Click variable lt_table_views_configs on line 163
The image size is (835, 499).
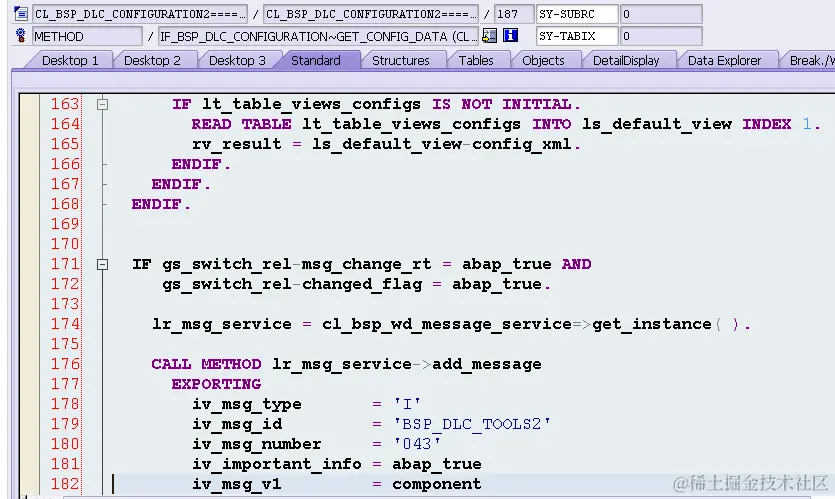point(311,104)
